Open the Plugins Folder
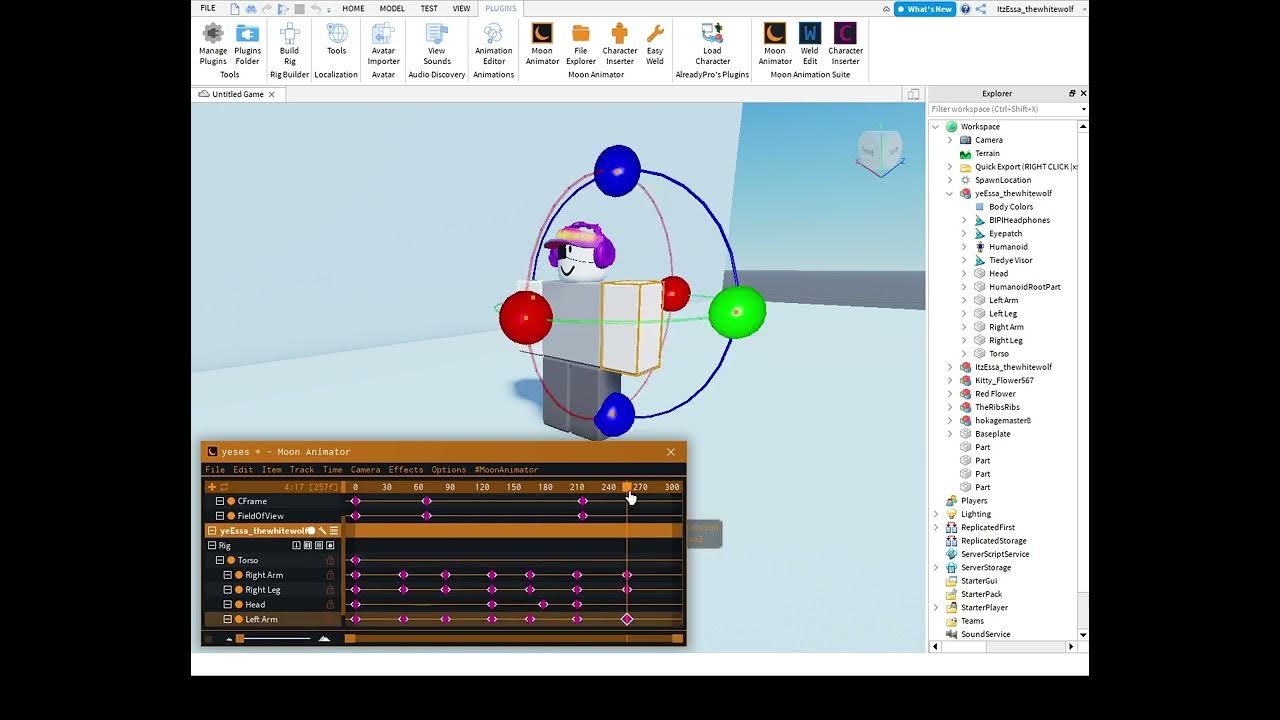Screen dimensions: 1280x720 coord(247,45)
